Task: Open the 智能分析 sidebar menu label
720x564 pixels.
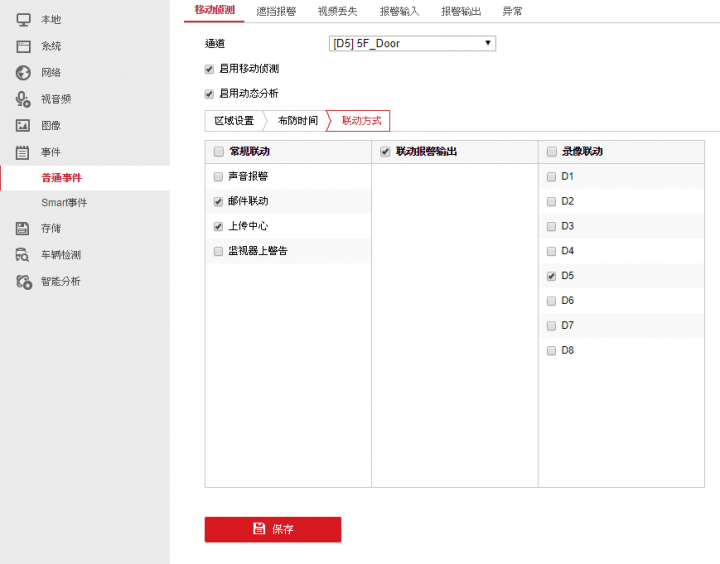Action: tap(61, 282)
